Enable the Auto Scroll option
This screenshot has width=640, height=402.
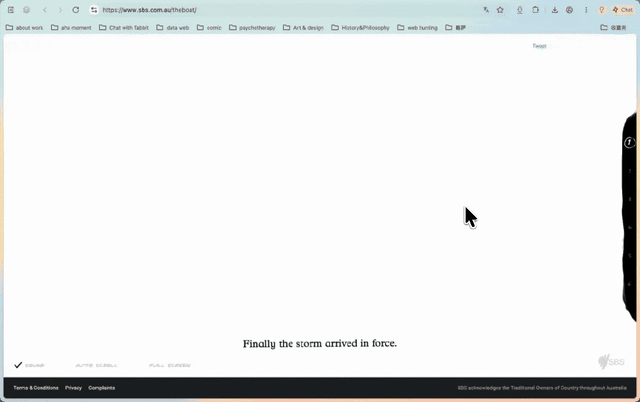coord(96,365)
